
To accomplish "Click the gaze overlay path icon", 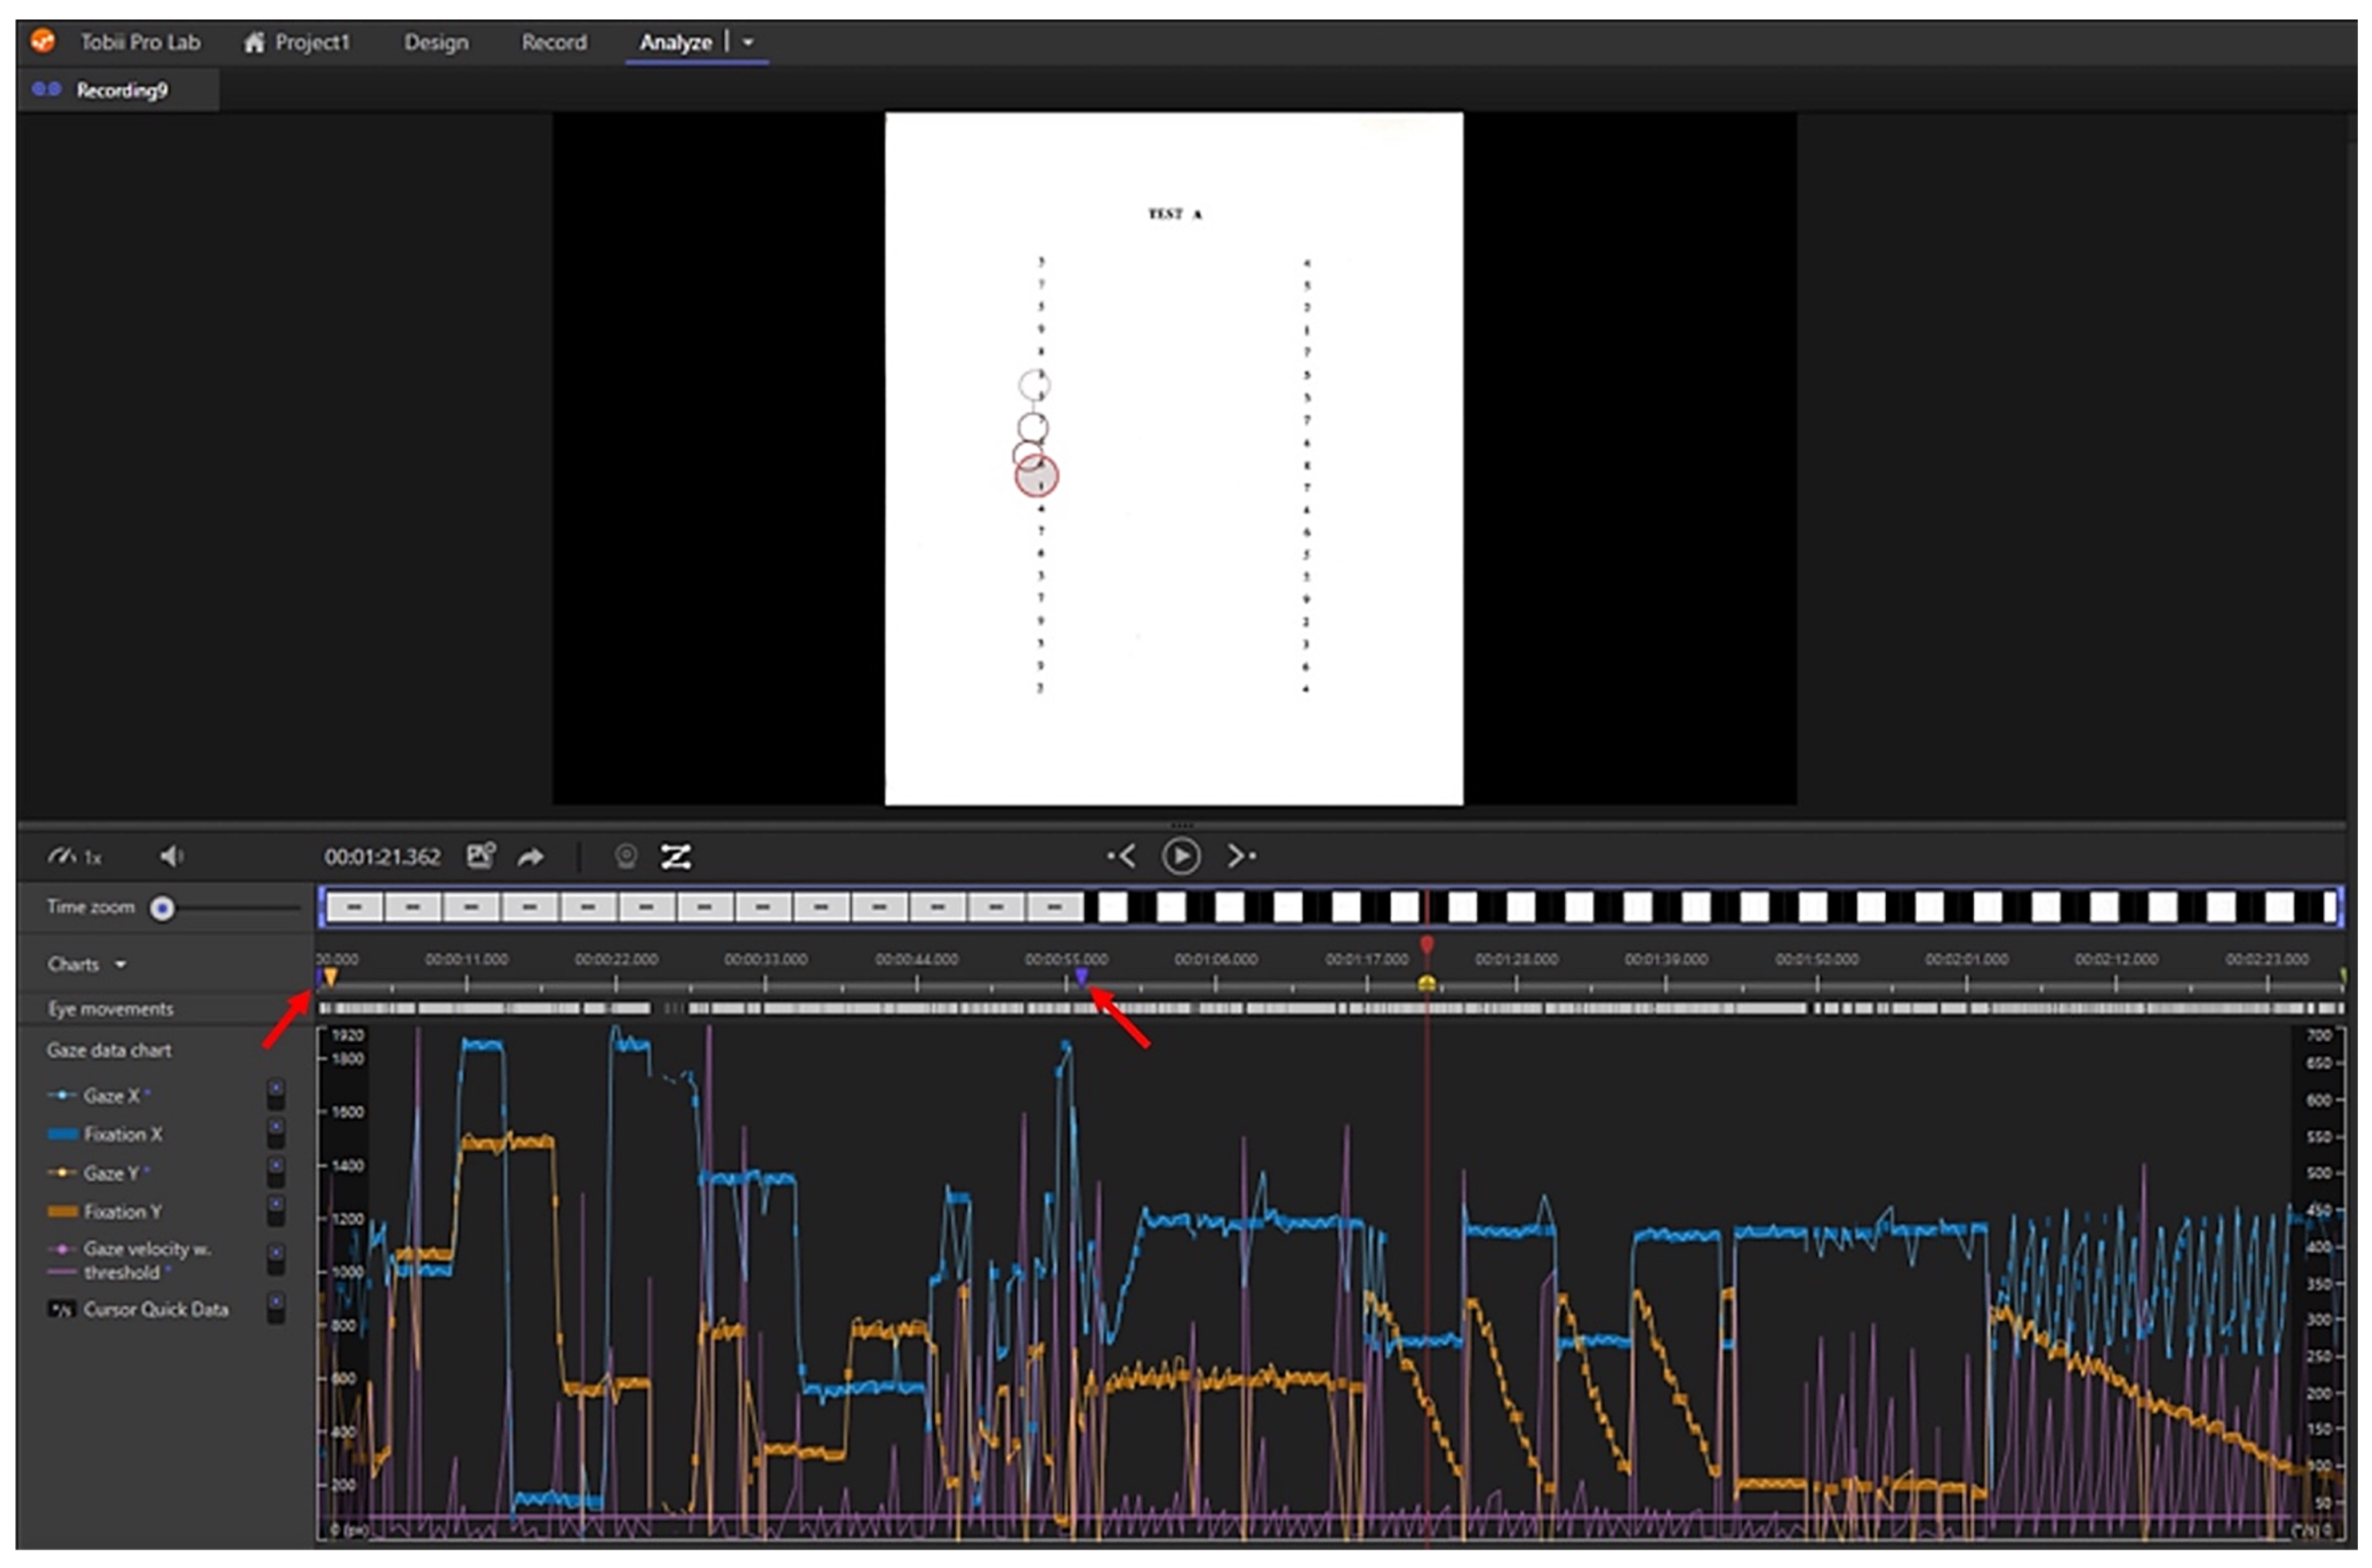I will 676,857.
